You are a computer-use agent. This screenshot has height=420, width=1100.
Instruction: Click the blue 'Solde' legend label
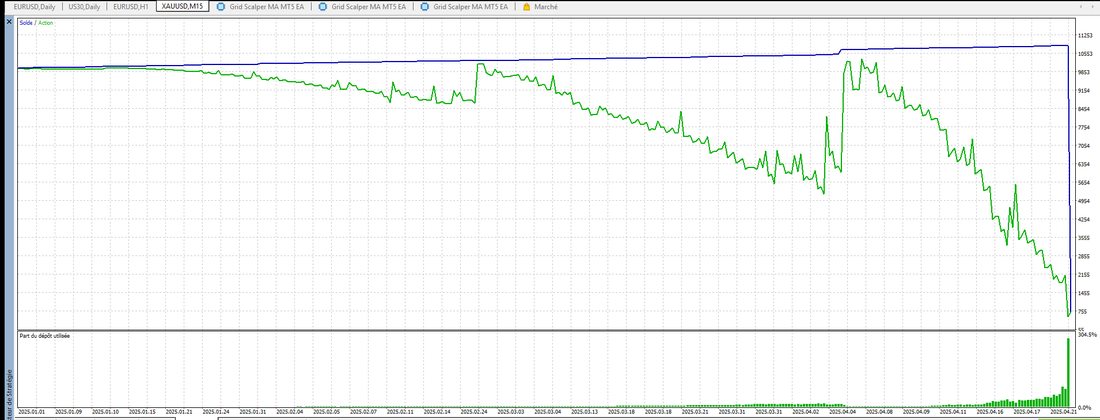click(x=26, y=23)
